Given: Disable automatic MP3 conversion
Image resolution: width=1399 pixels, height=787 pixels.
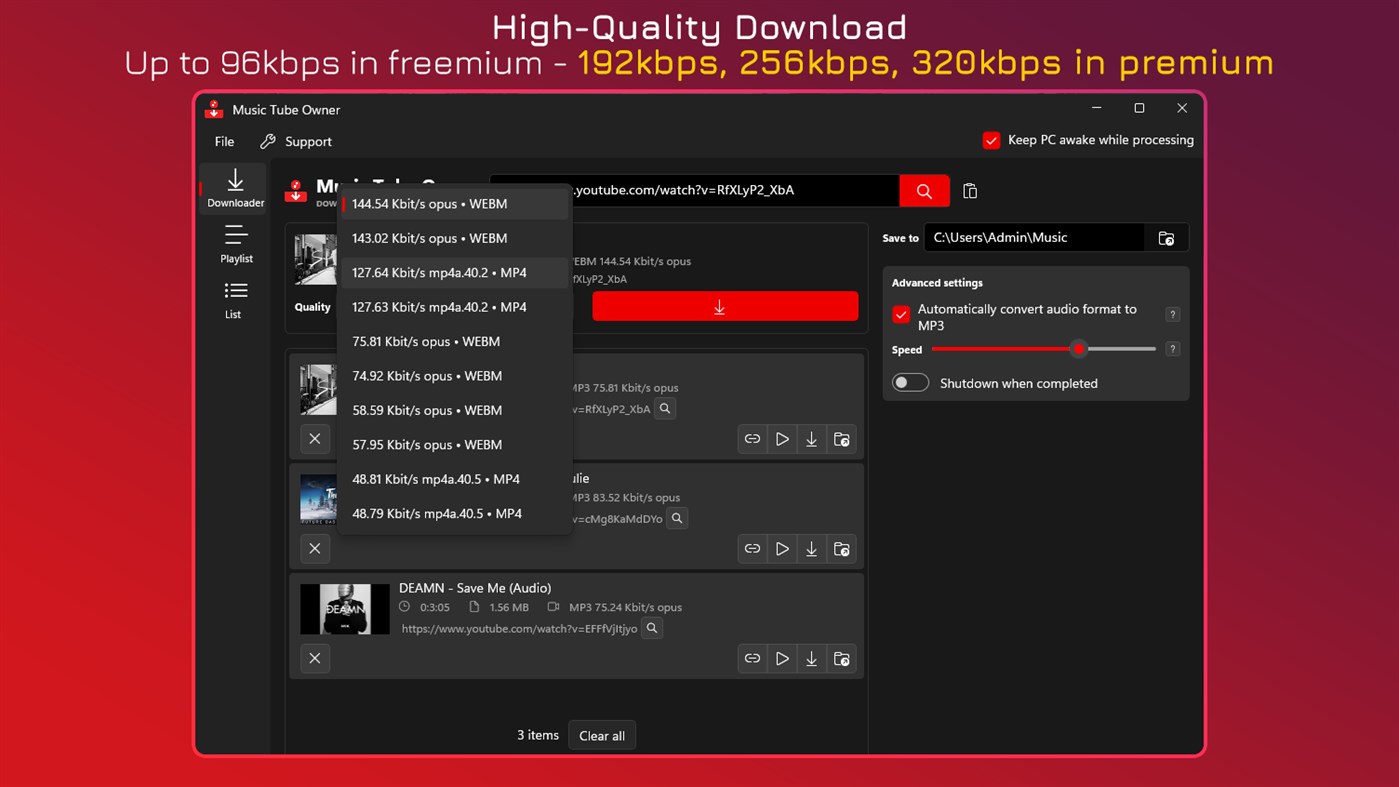Looking at the screenshot, I should pos(900,313).
